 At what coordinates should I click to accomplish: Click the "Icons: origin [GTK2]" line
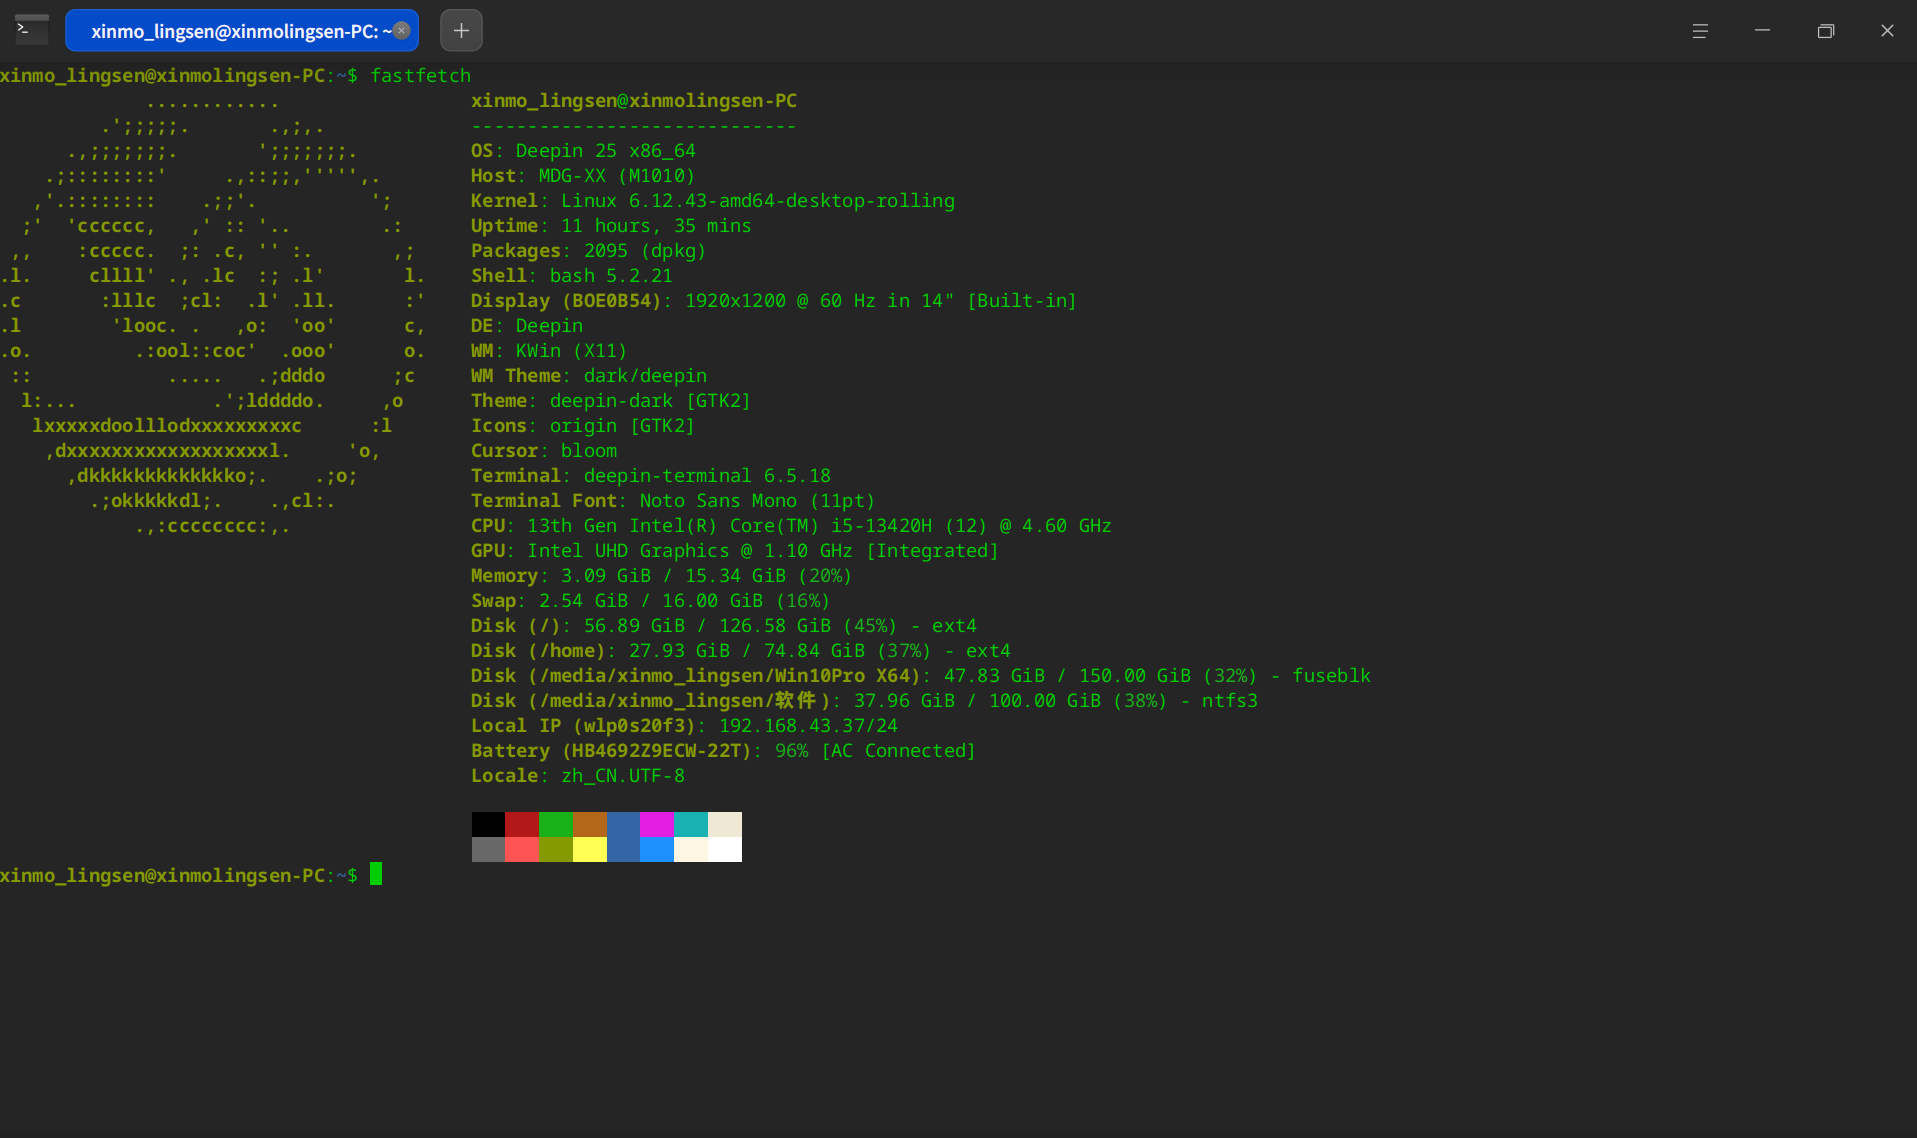(x=583, y=425)
